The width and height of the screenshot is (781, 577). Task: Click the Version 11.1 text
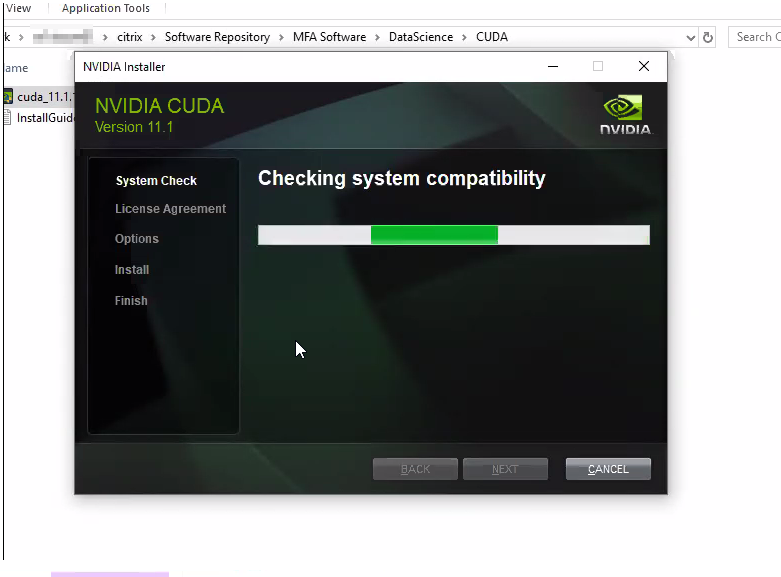pos(134,127)
